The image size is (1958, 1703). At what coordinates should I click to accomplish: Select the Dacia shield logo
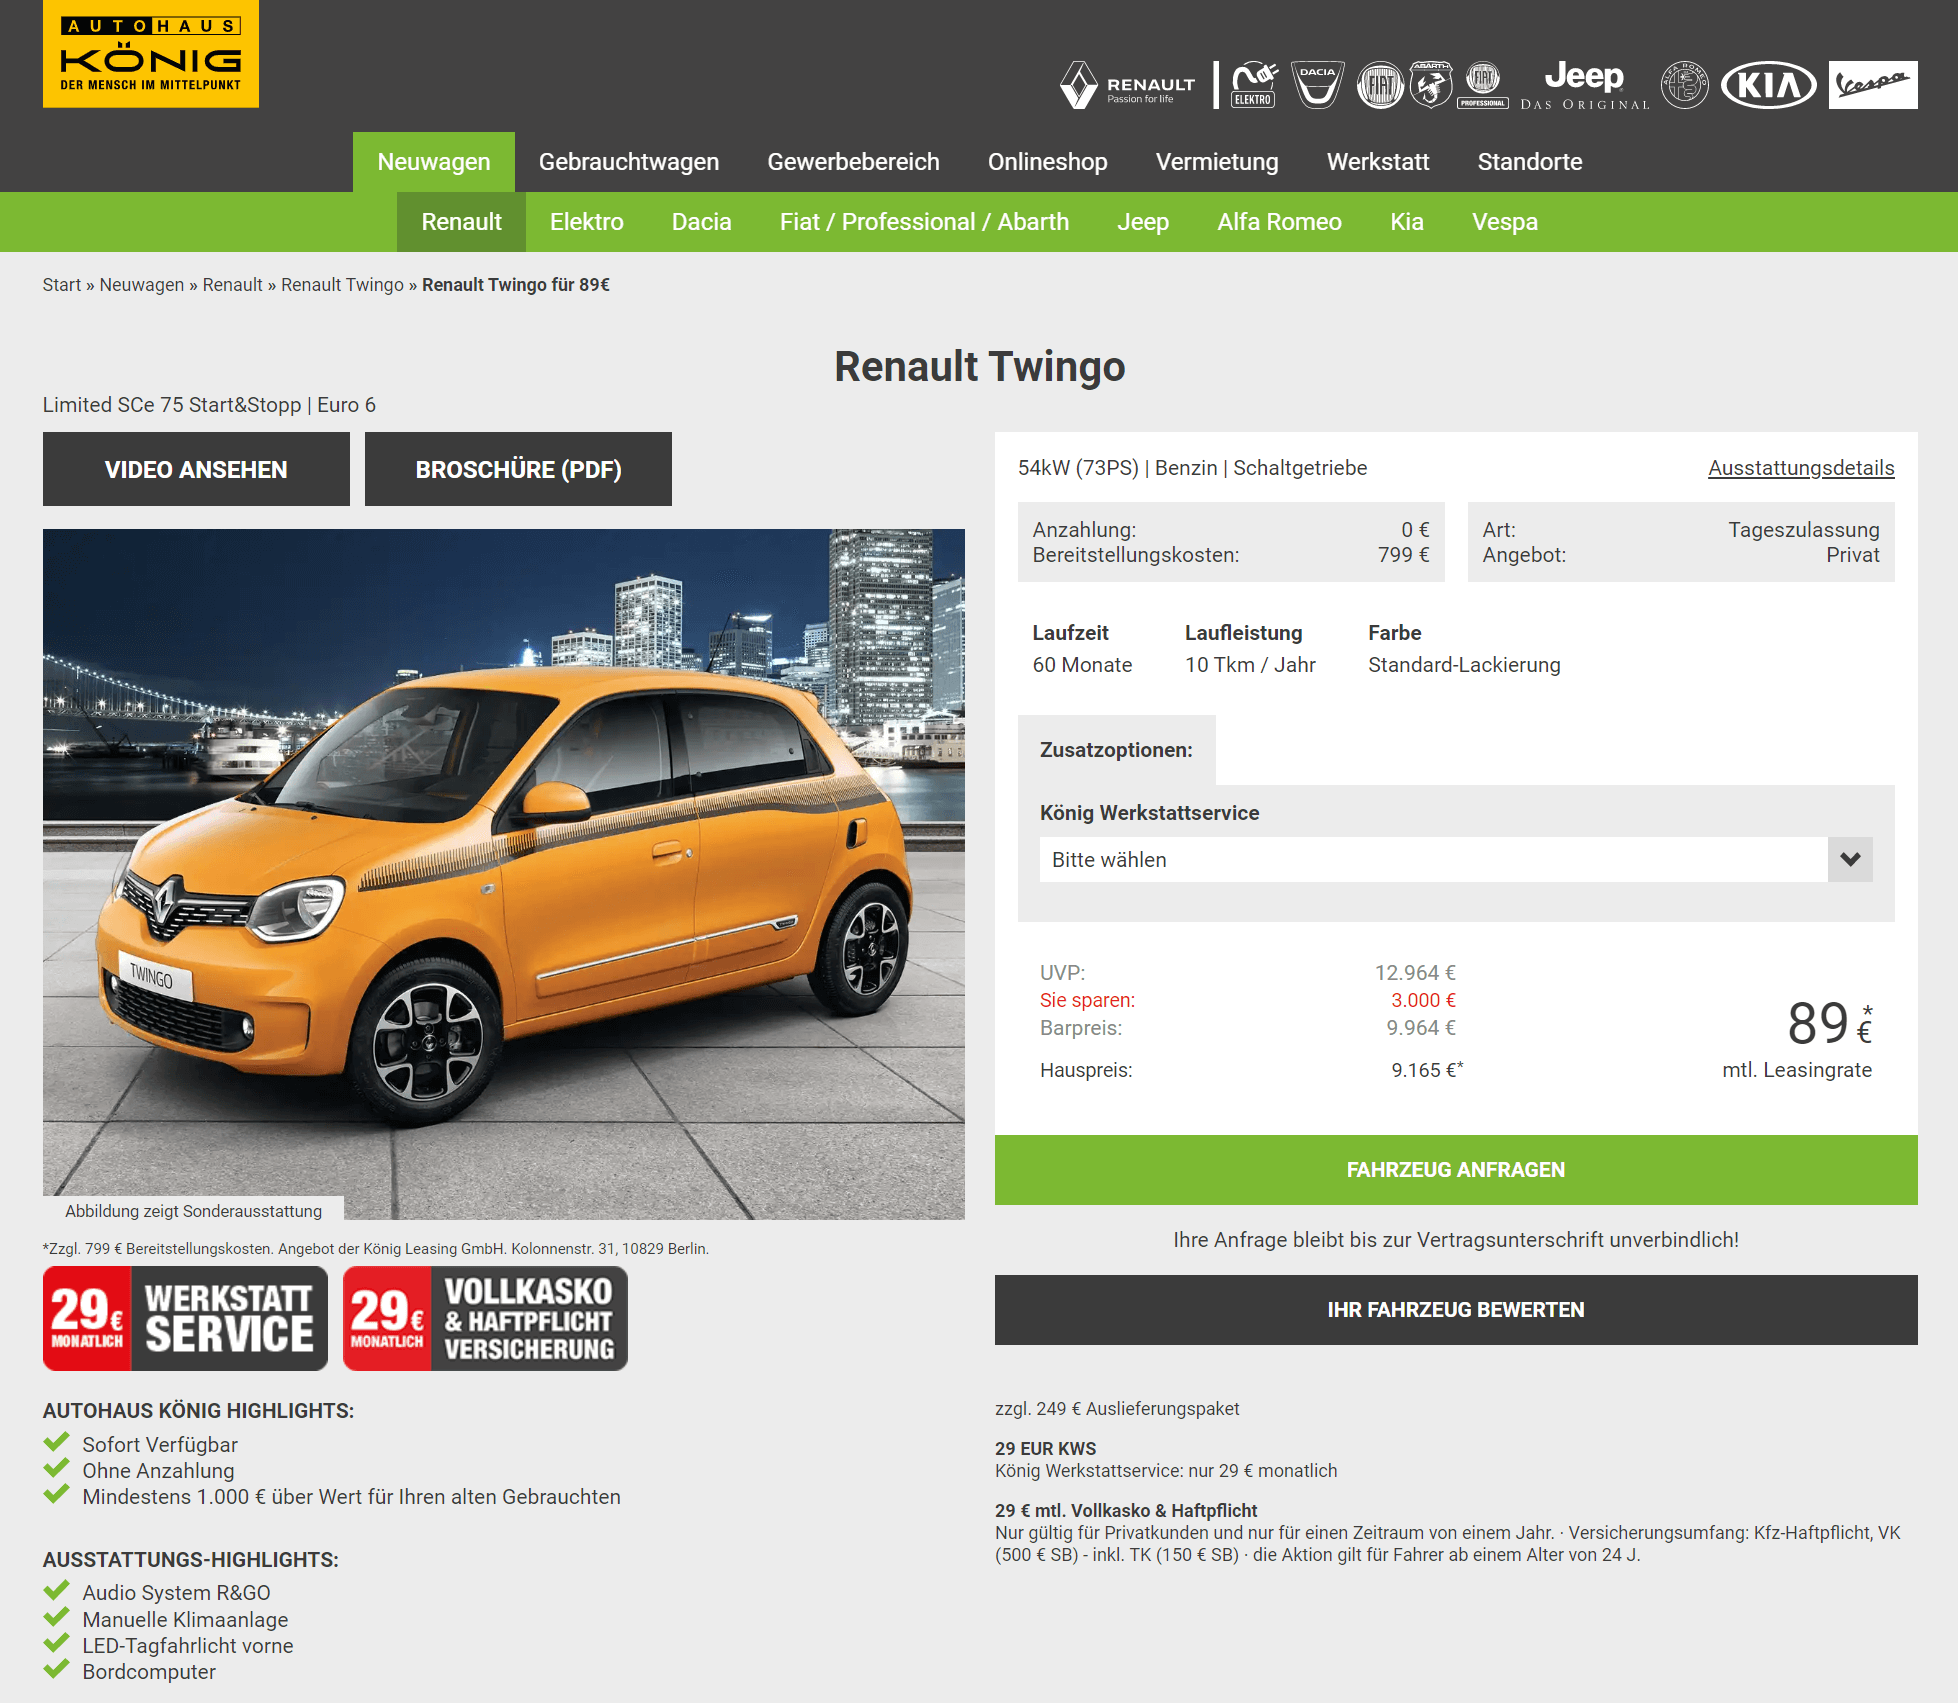1318,86
